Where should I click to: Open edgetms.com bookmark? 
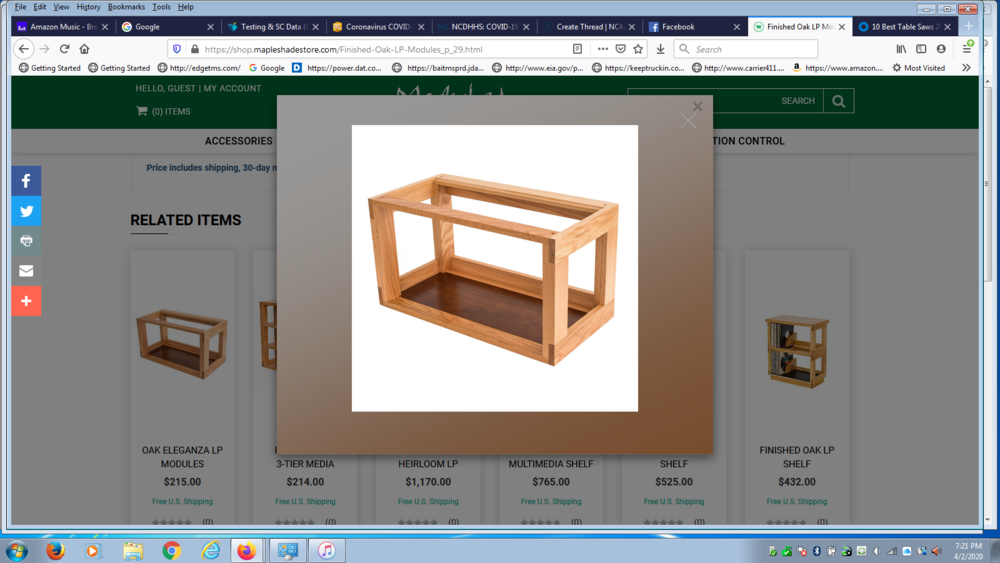tap(199, 68)
